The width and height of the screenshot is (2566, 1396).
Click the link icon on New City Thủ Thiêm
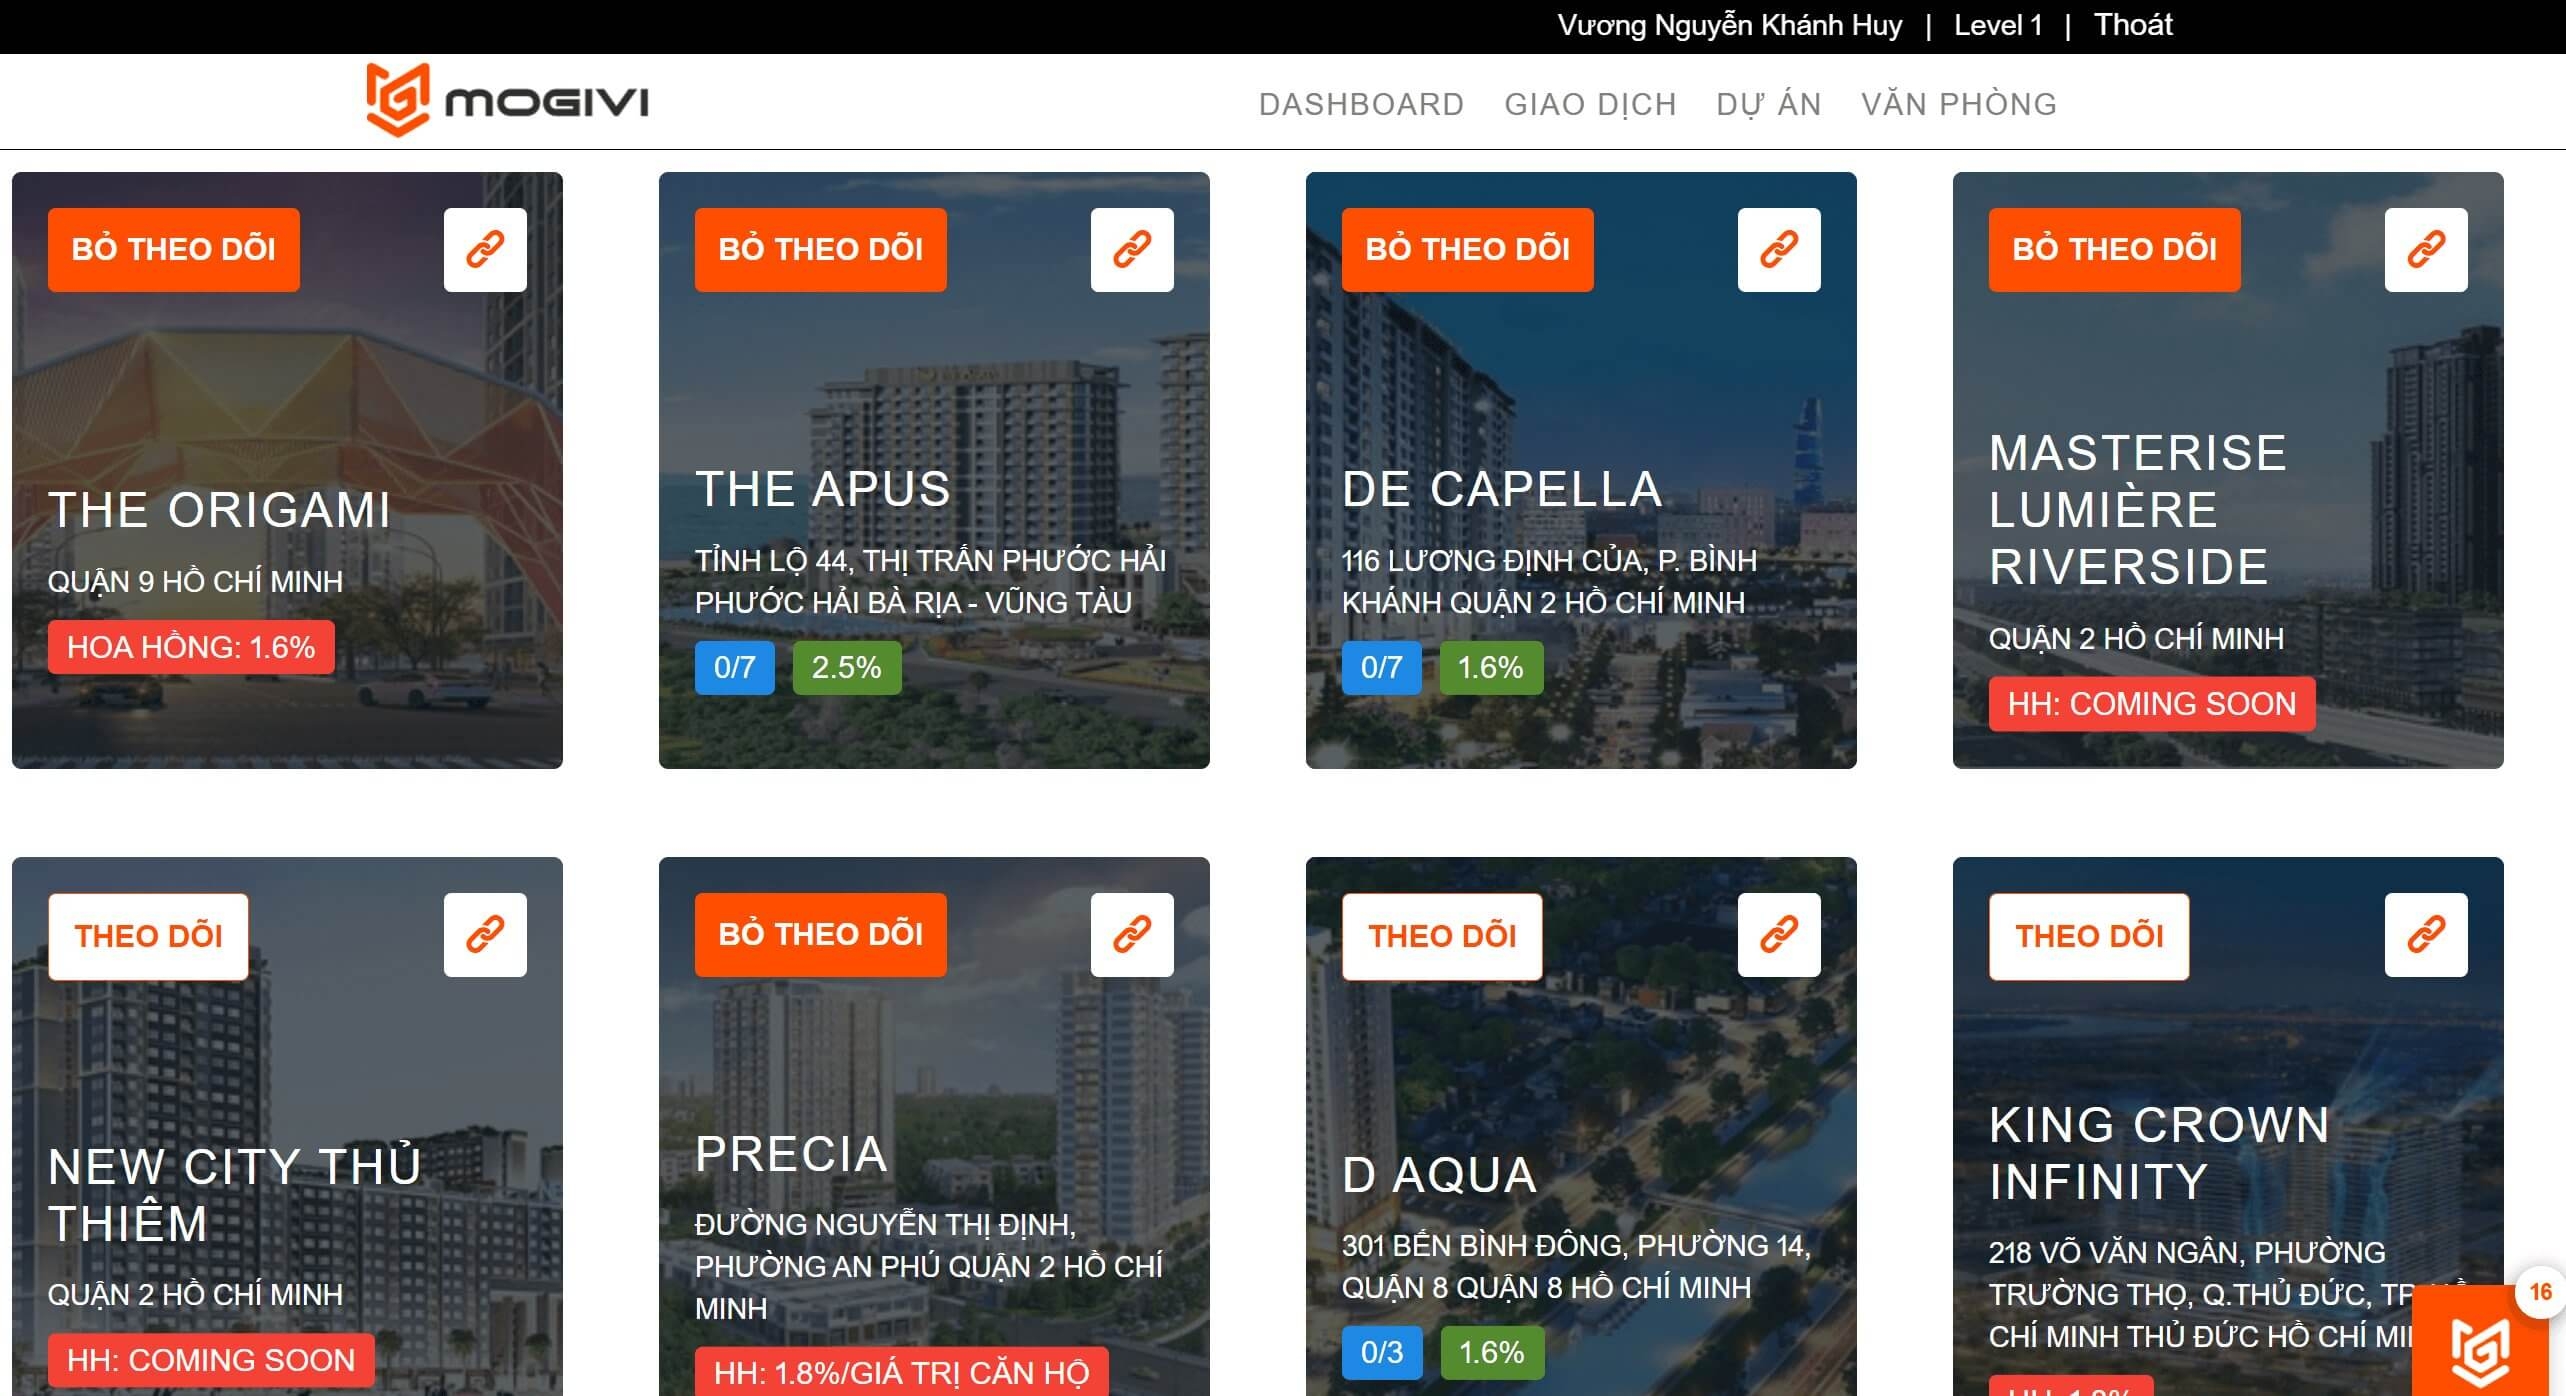(485, 934)
